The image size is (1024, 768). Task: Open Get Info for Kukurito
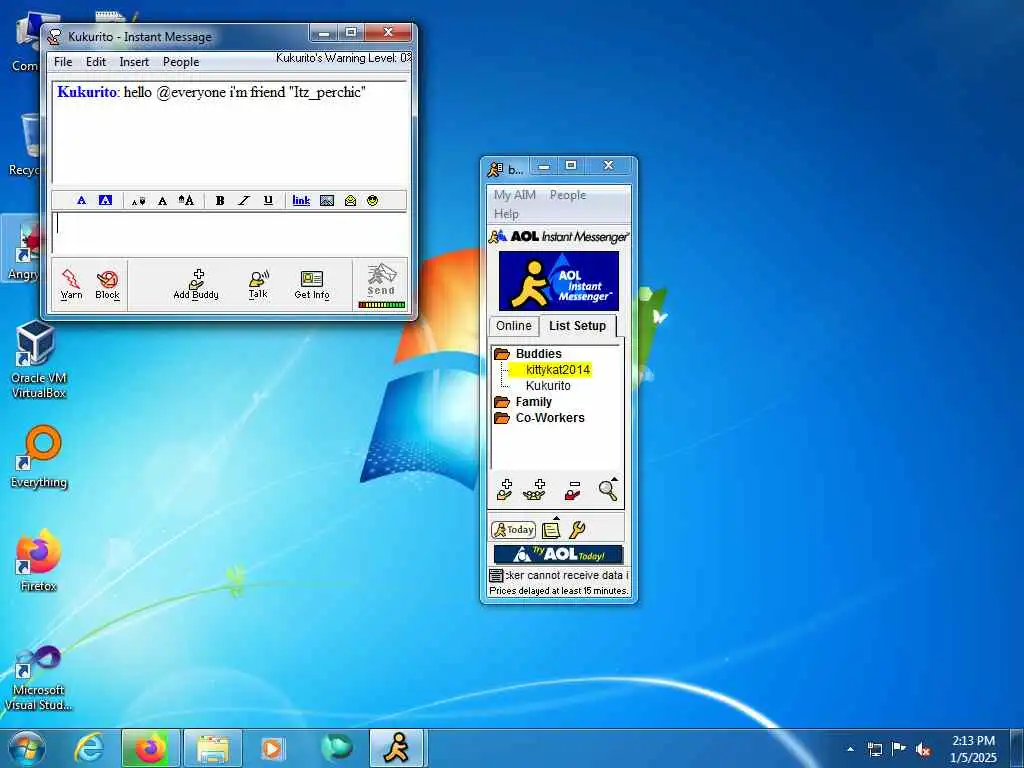(312, 284)
